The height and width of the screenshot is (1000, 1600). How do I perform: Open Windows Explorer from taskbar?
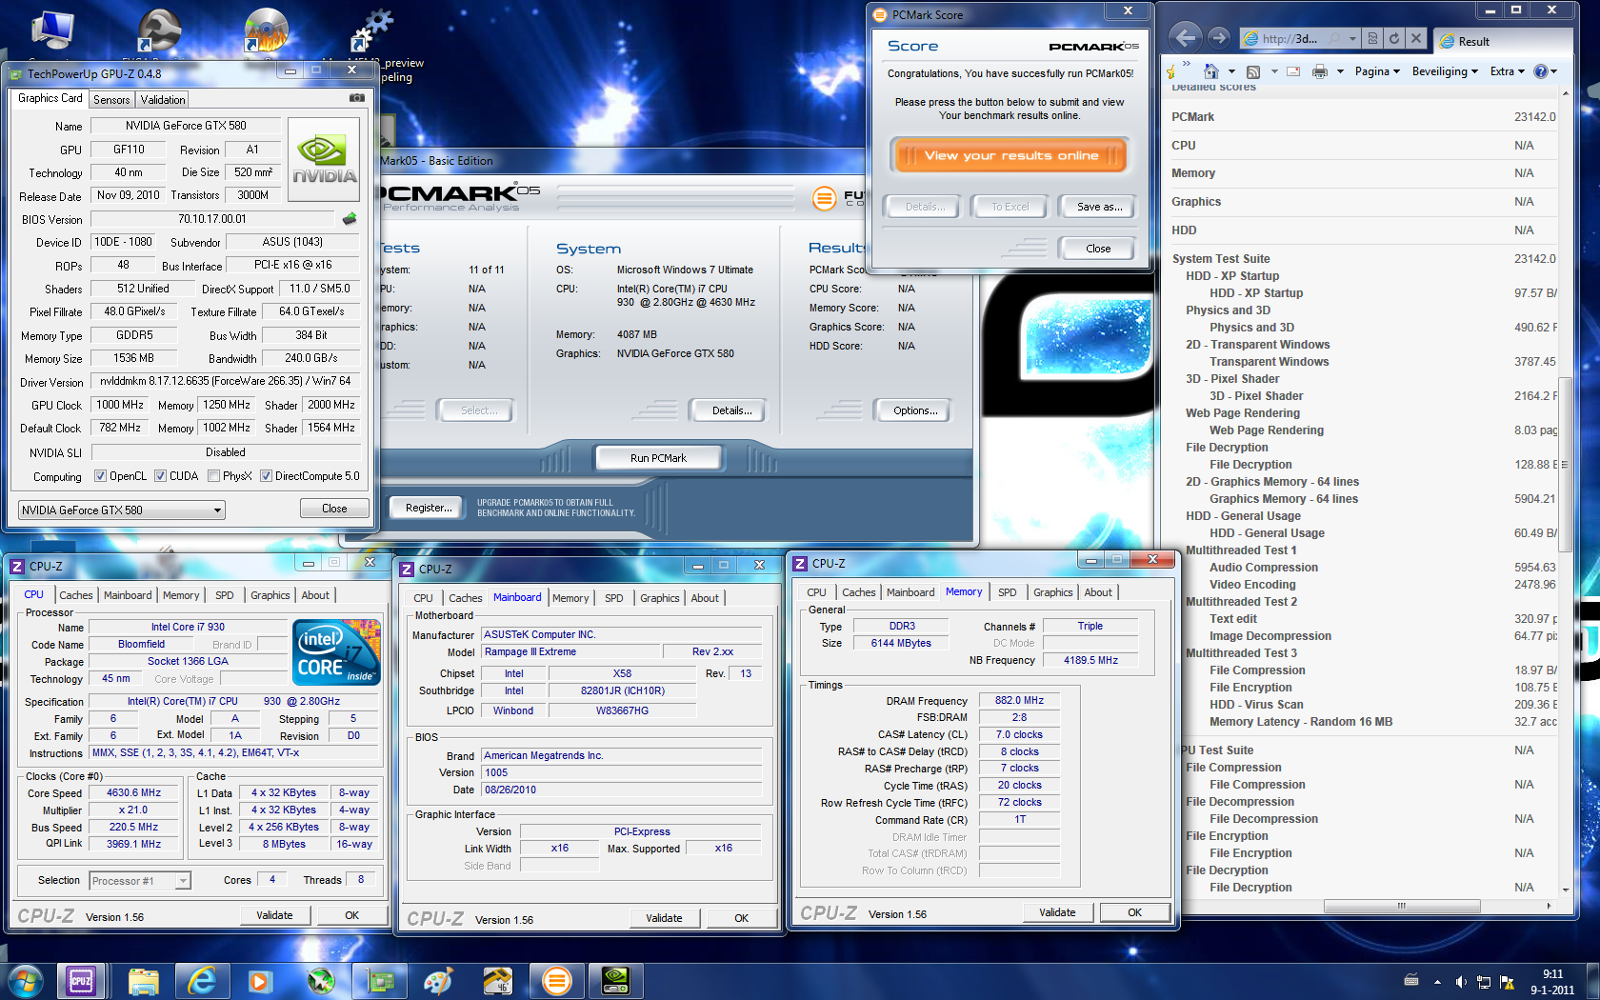143,981
